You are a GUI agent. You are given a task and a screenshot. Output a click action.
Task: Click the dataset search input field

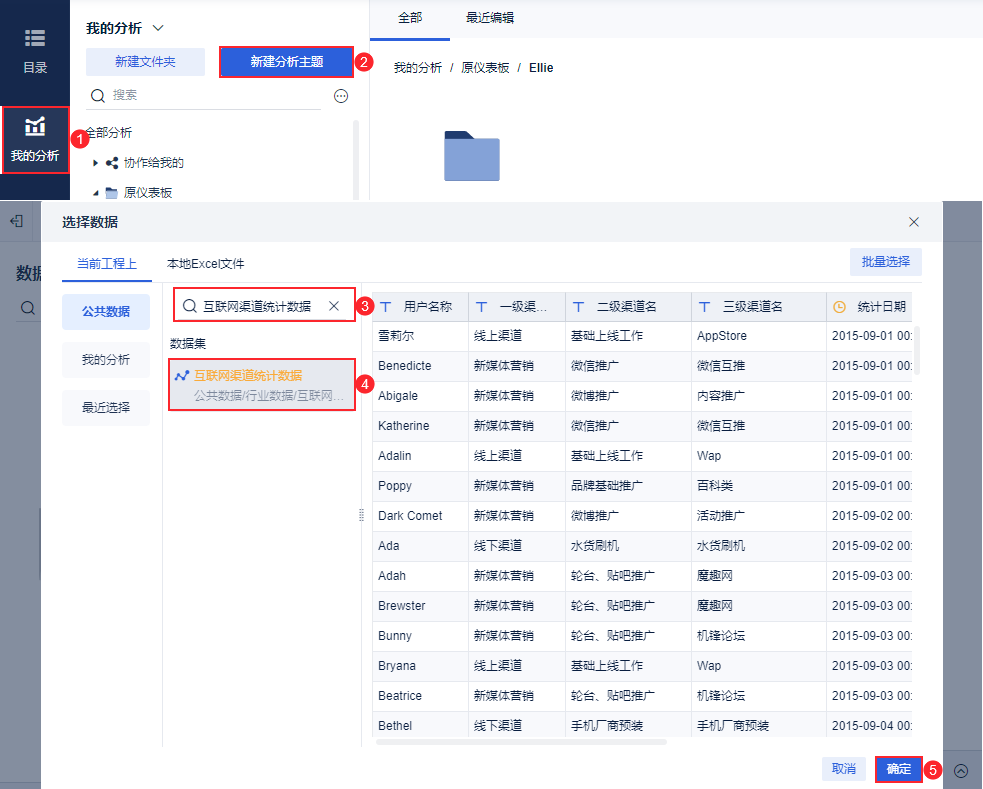pyautogui.click(x=262, y=306)
